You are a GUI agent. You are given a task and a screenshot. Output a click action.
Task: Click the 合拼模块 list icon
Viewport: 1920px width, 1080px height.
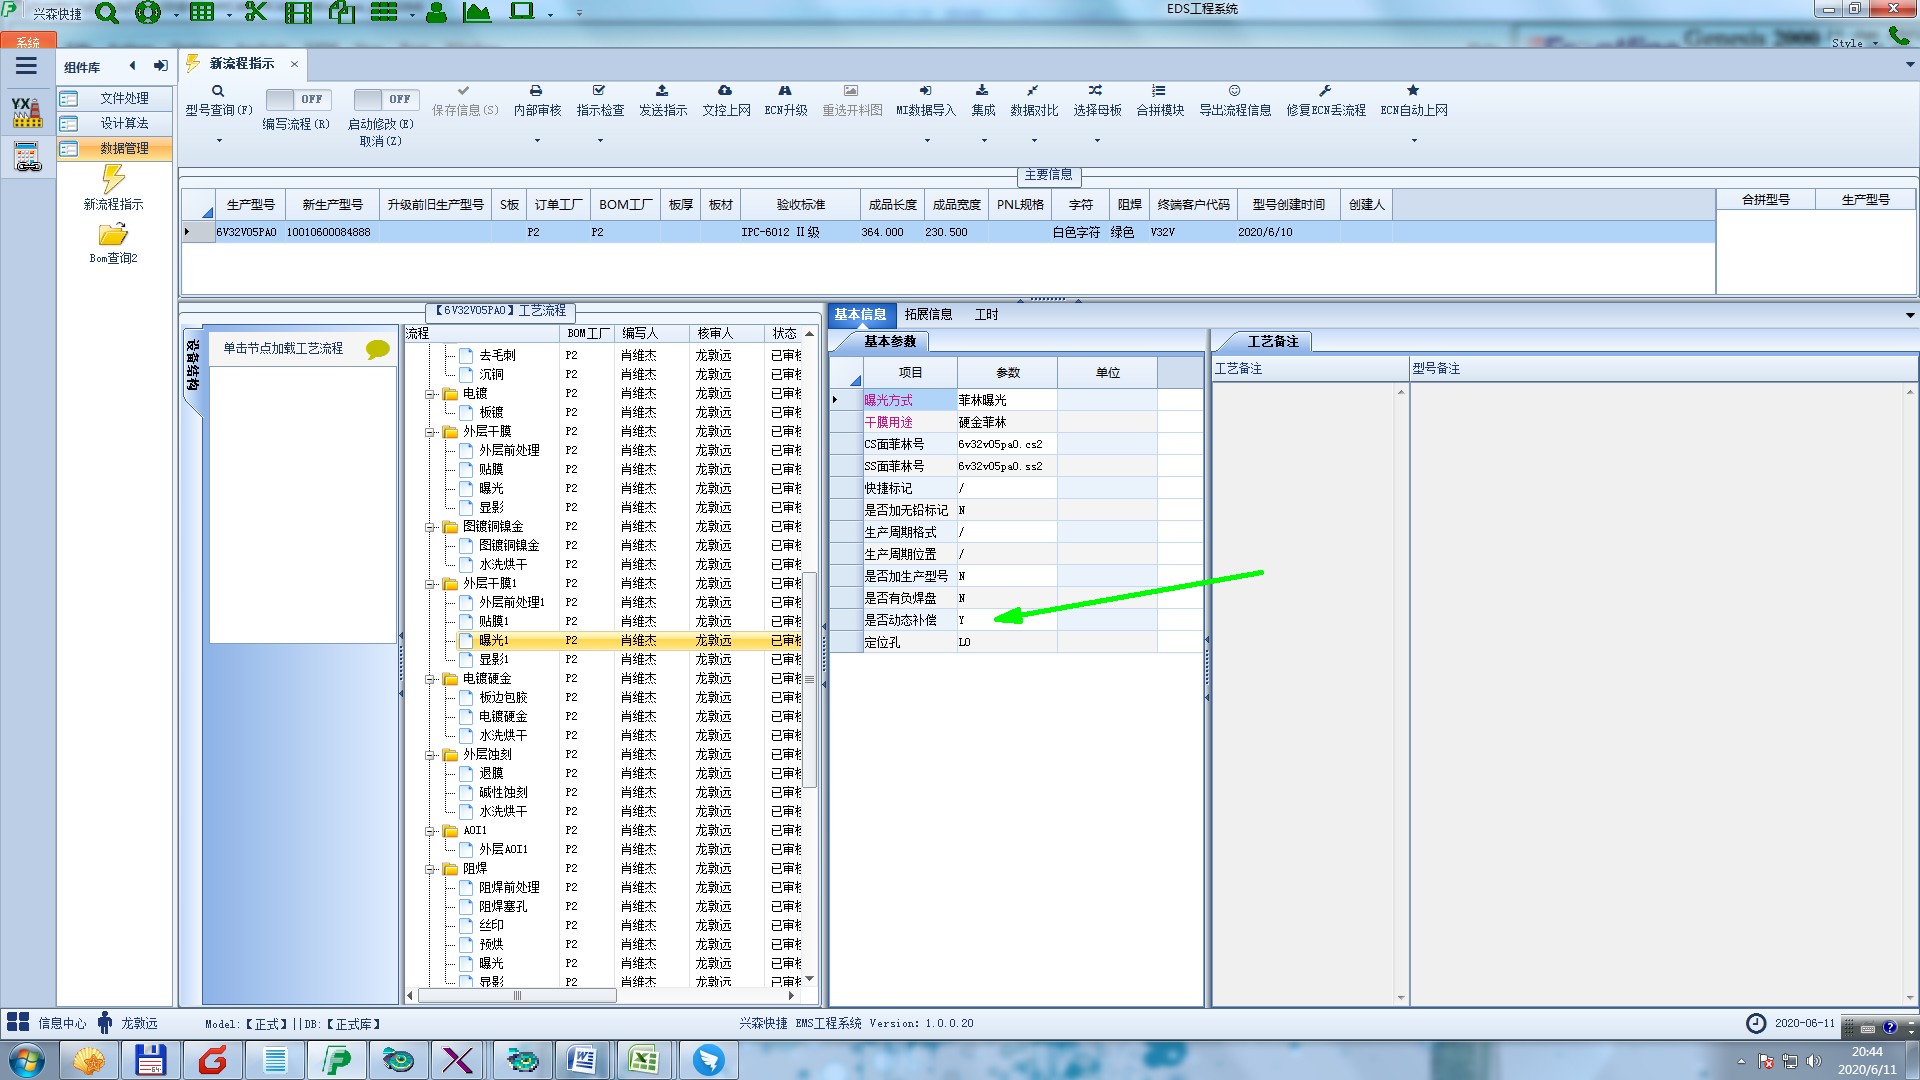point(1159,91)
